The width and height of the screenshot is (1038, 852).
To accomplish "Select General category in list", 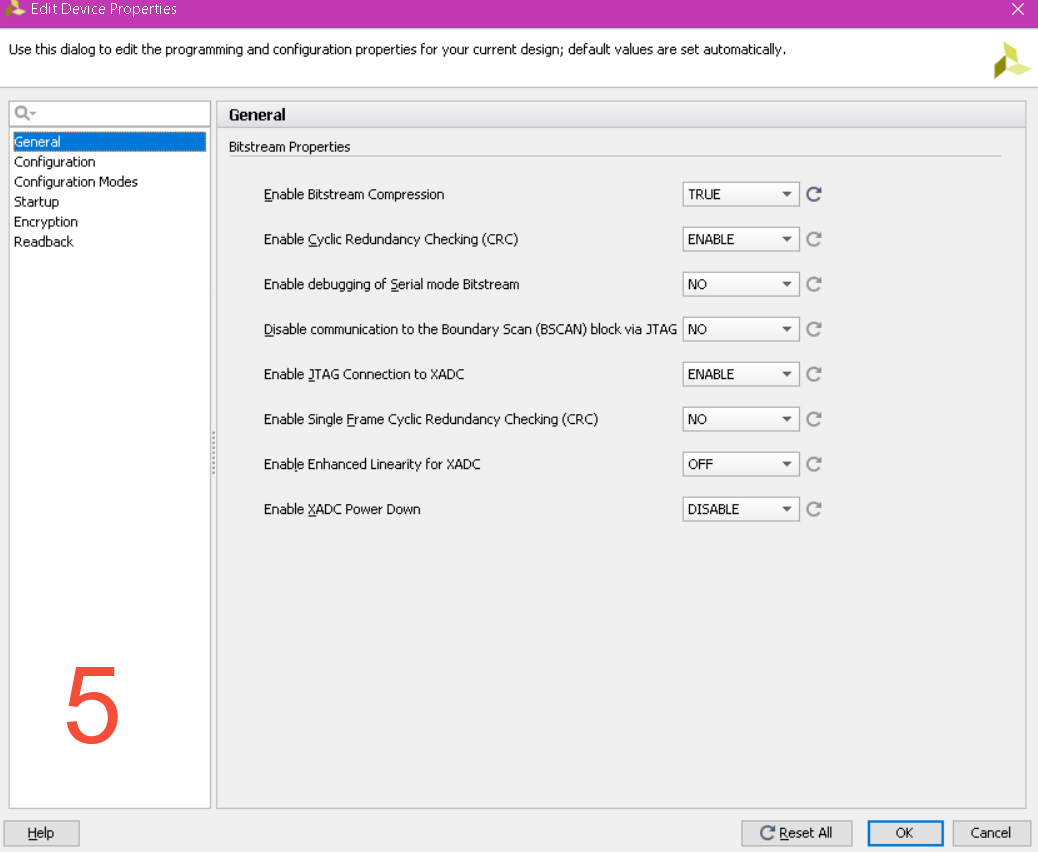I will click(109, 142).
